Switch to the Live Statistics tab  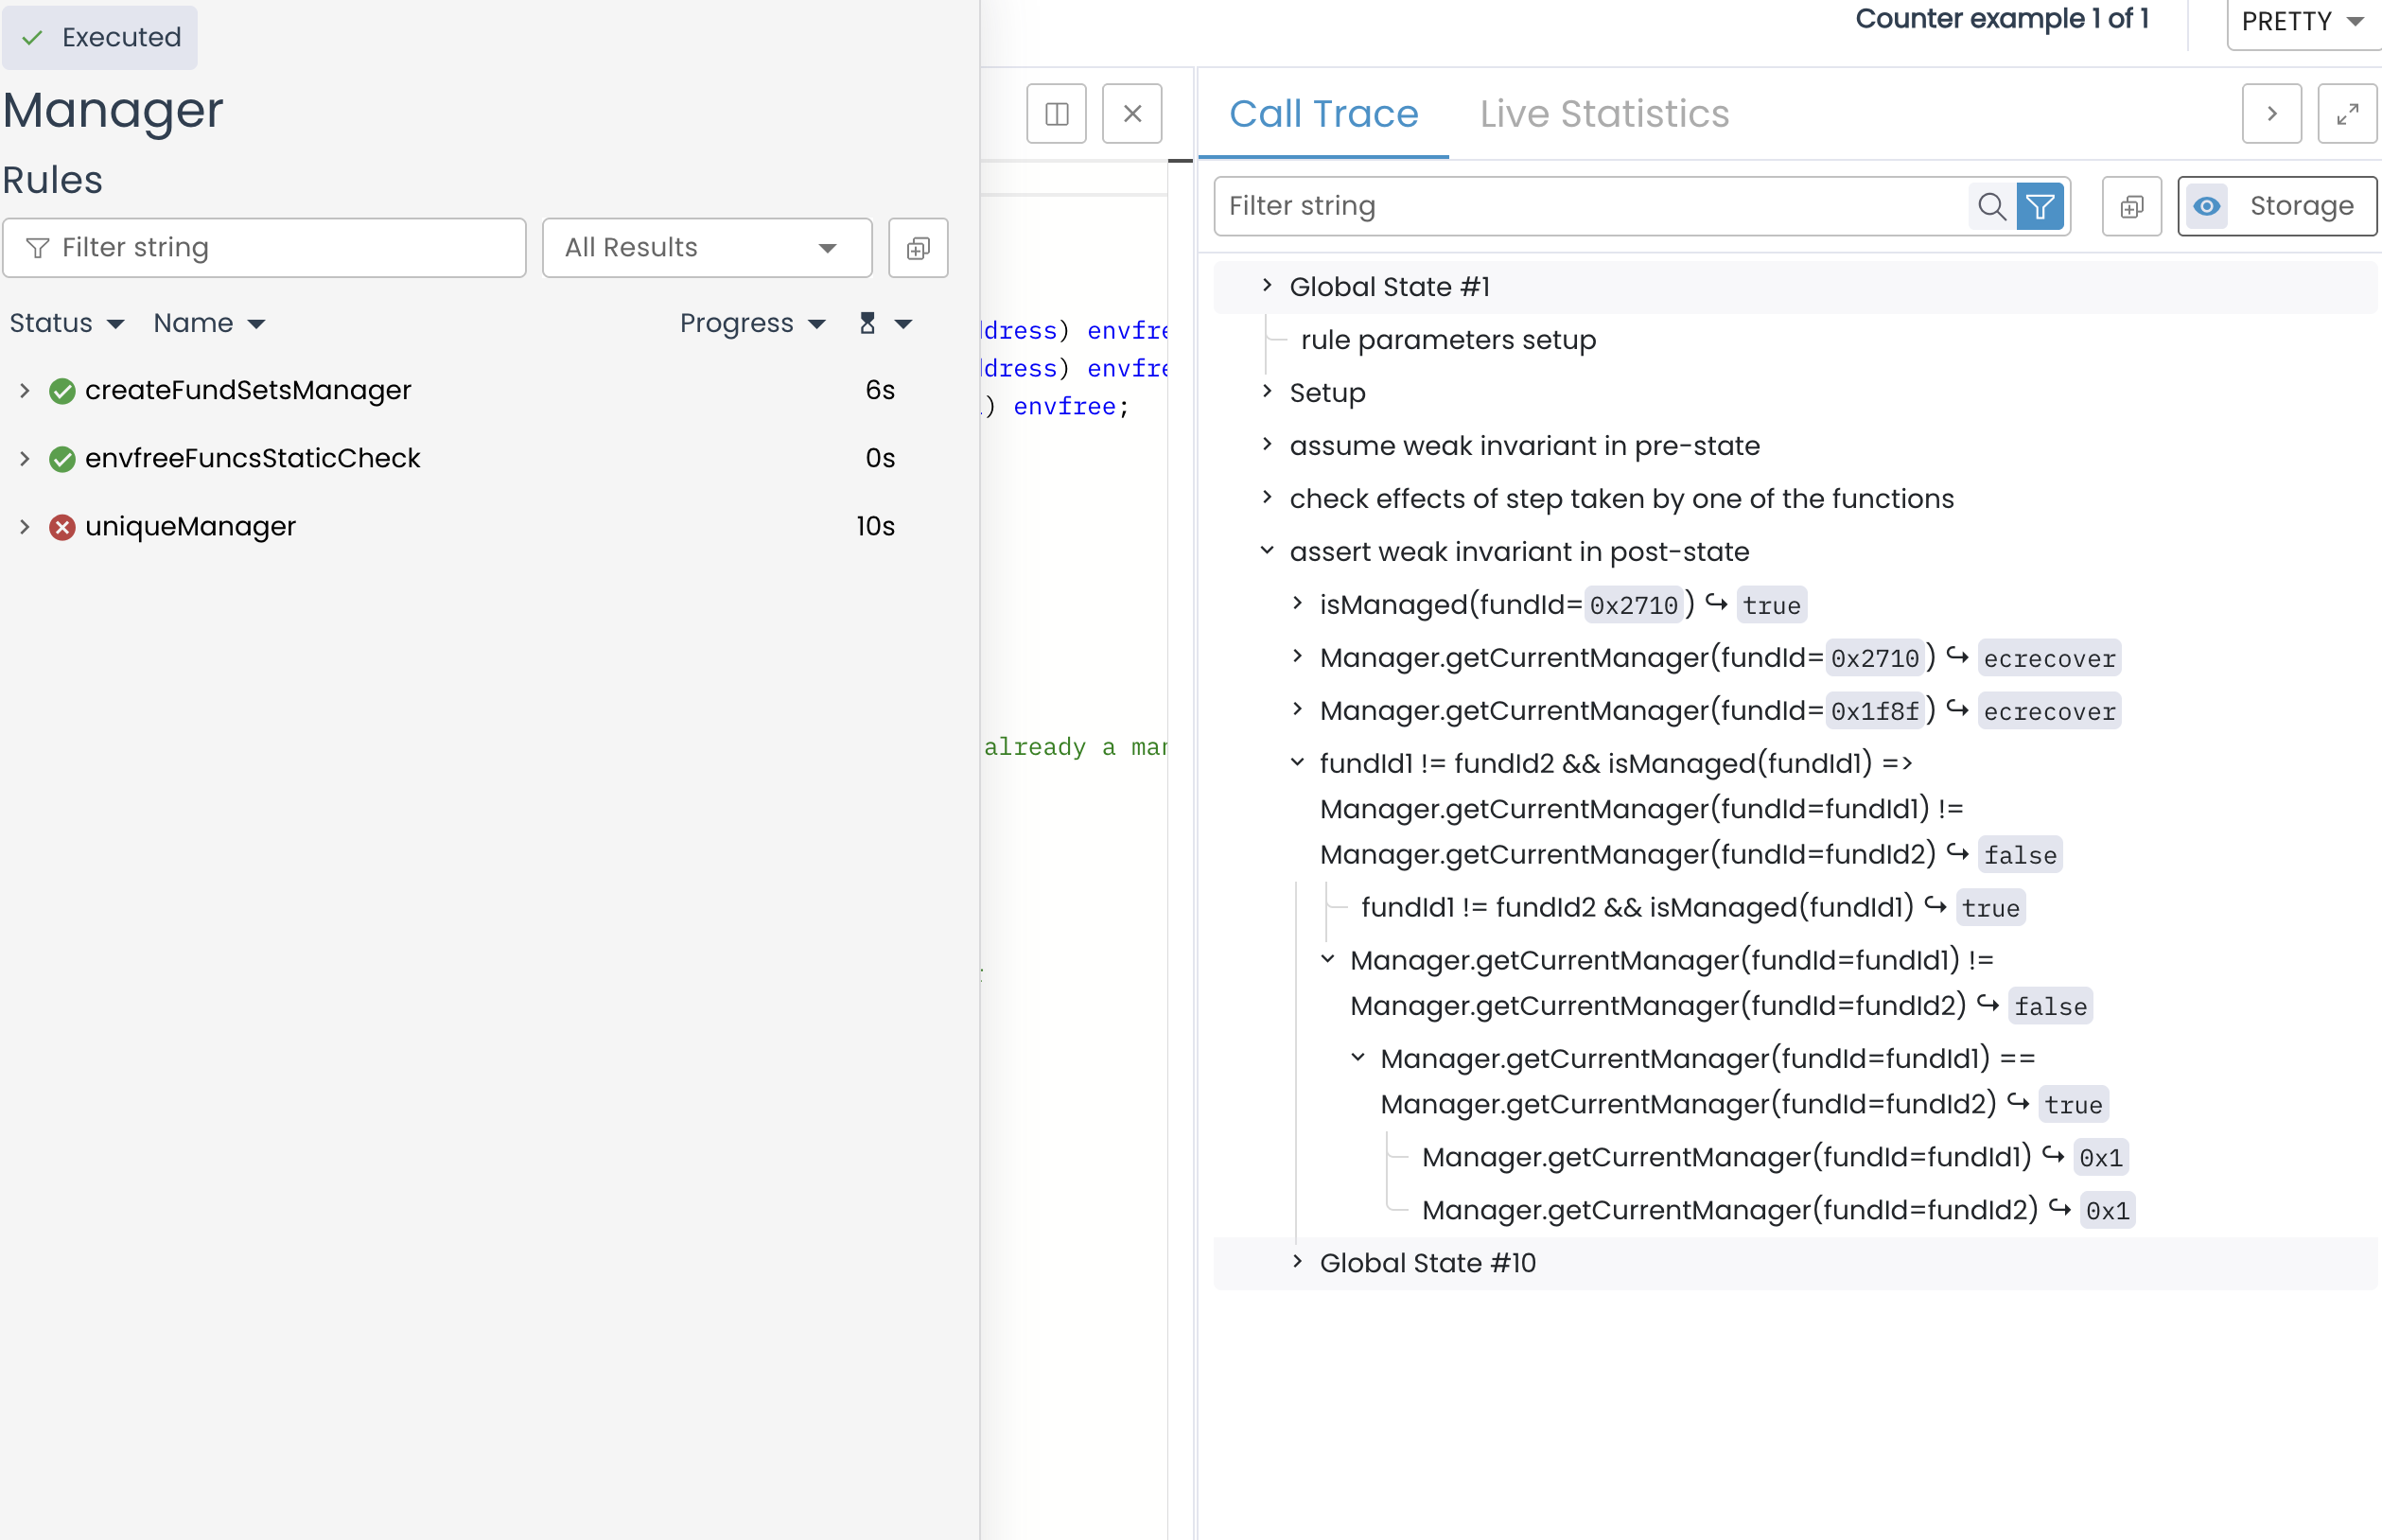pyautogui.click(x=1603, y=114)
